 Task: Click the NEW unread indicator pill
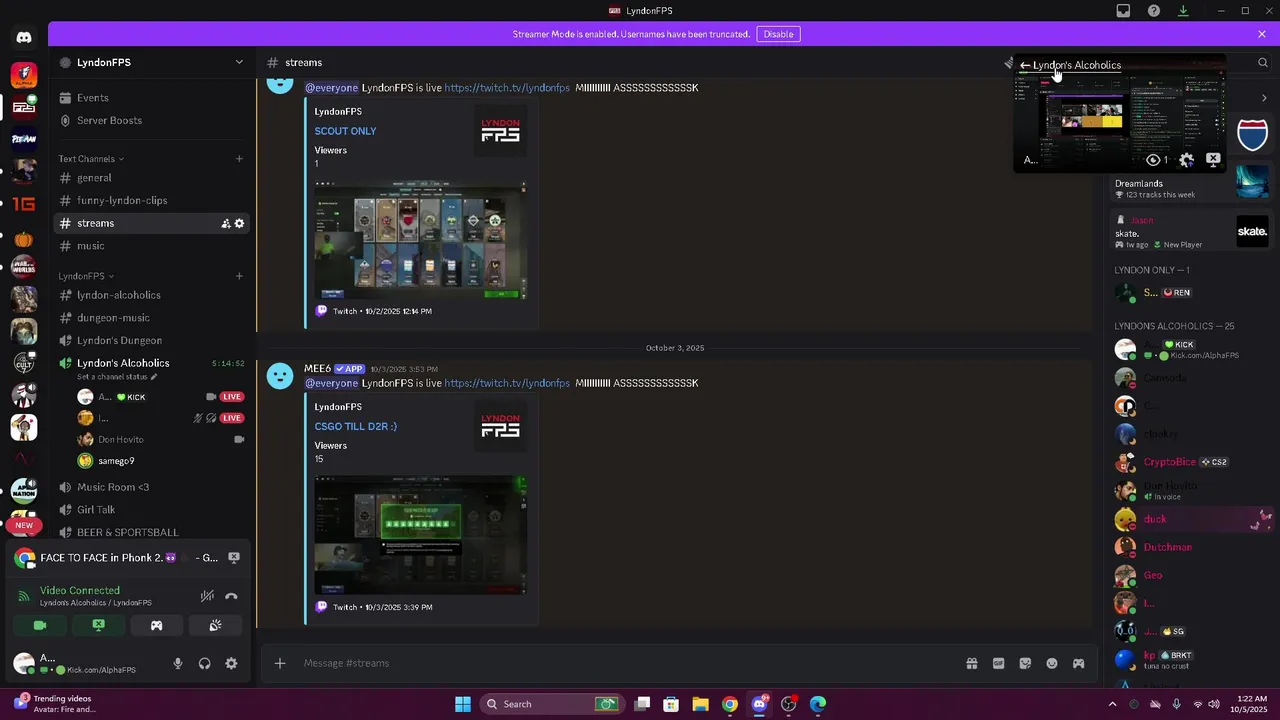coord(24,525)
